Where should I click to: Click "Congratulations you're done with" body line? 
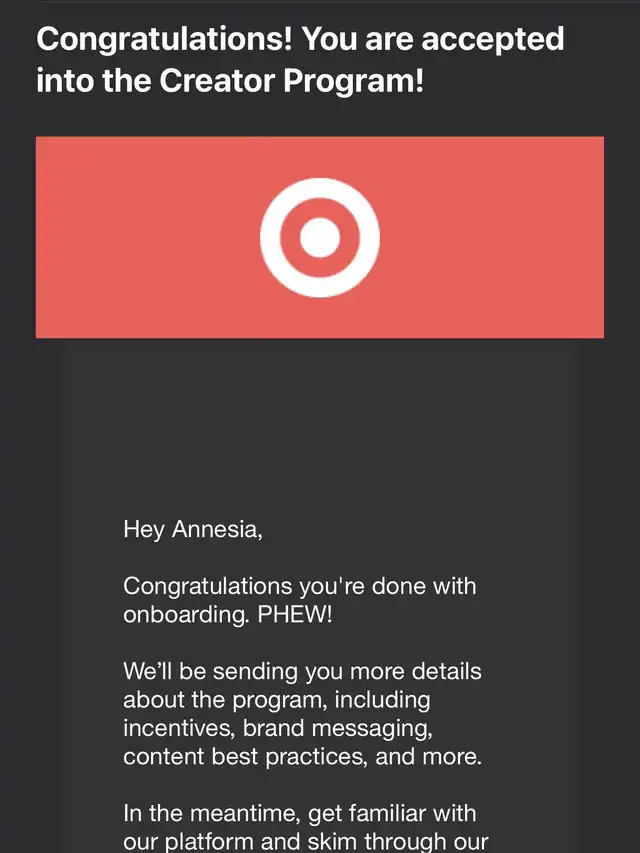tap(300, 586)
